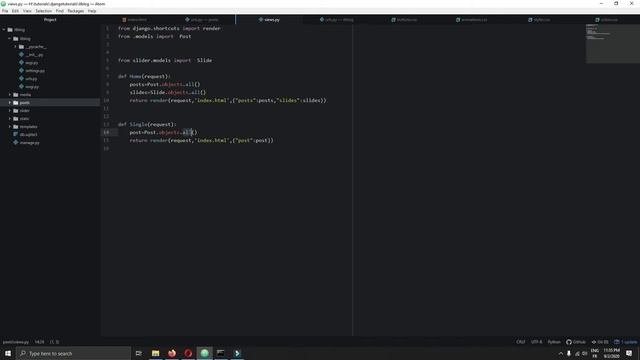Place cursor on 'def Single(request):' line
The width and height of the screenshot is (640, 360).
point(147,124)
